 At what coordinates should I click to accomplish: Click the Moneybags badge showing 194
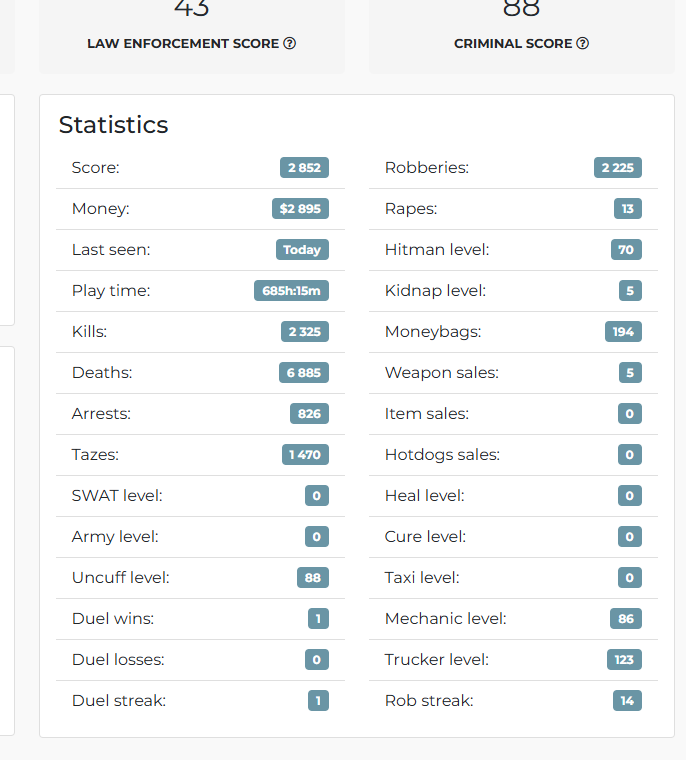point(623,332)
